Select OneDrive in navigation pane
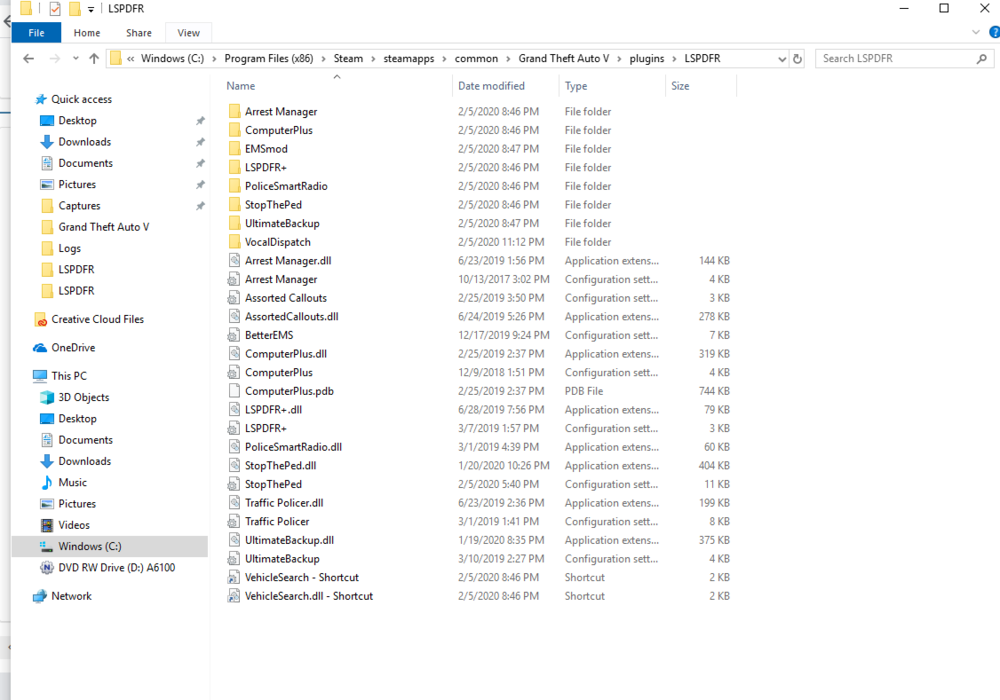 pyautogui.click(x=73, y=347)
